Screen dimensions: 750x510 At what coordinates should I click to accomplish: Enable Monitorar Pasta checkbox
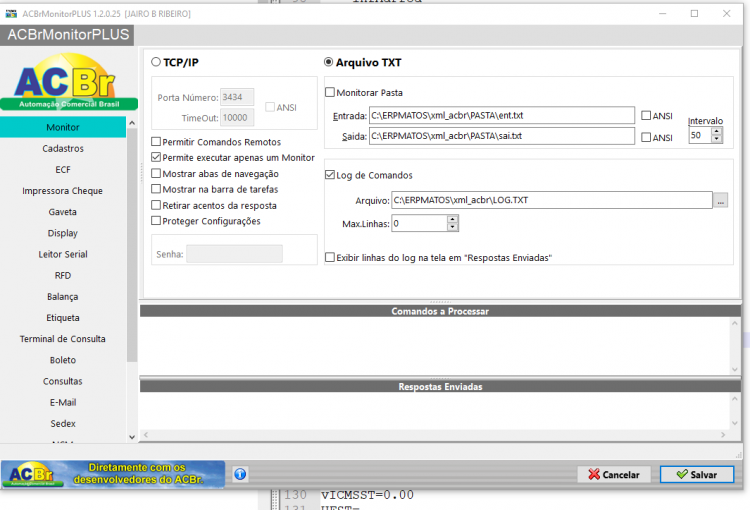[330, 92]
